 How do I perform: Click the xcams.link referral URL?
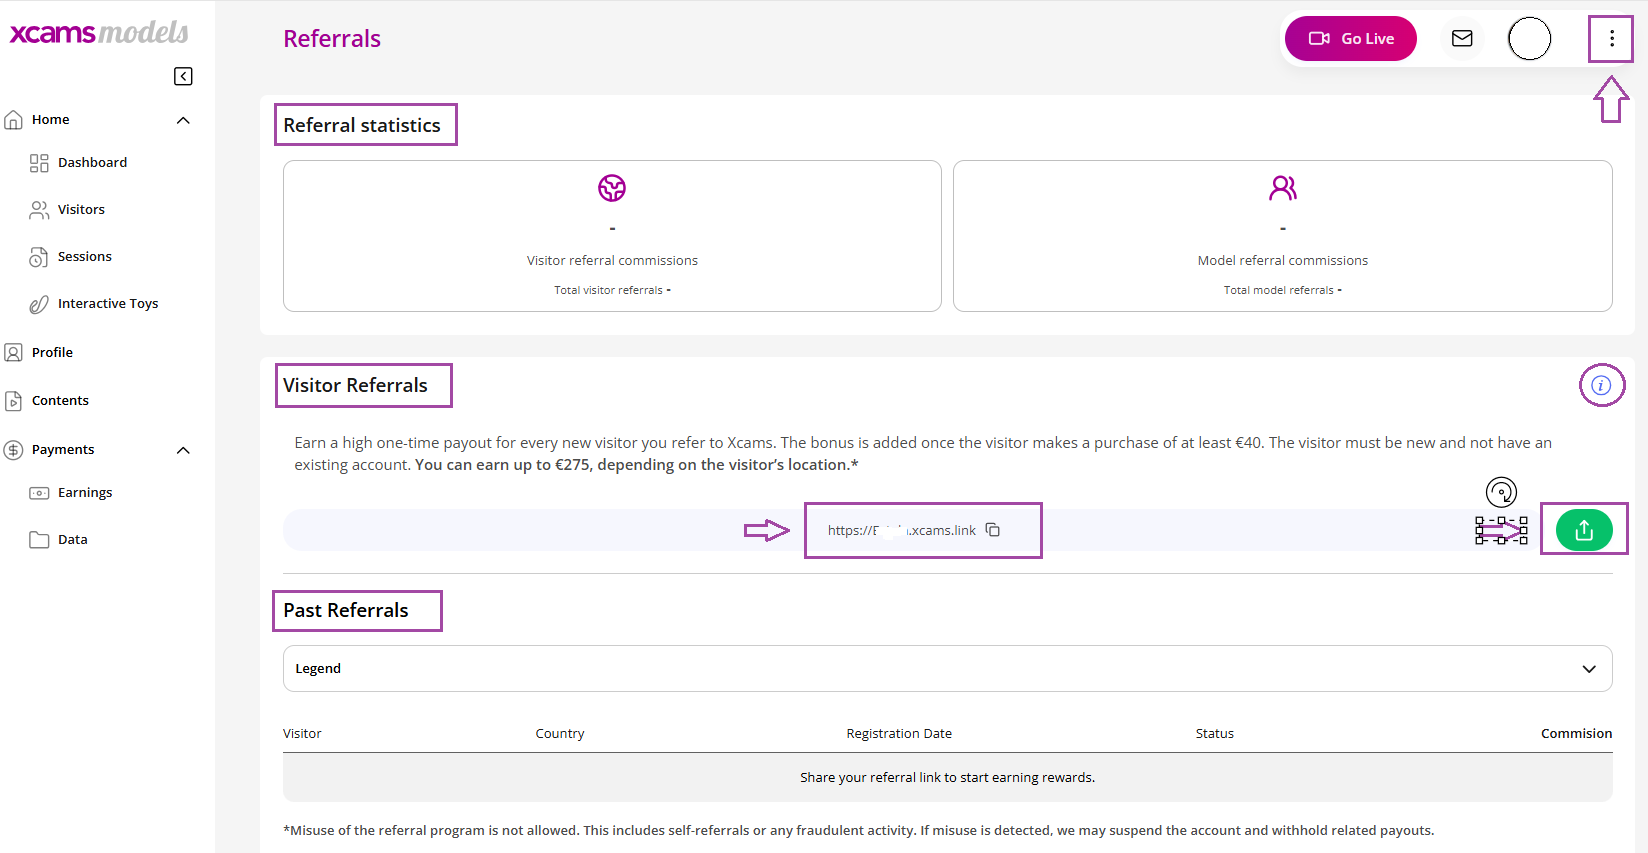coord(901,530)
